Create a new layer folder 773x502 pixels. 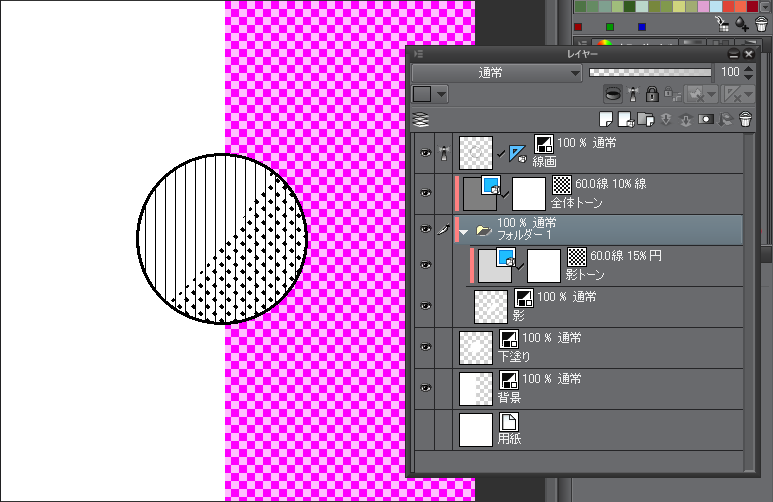tap(646, 120)
